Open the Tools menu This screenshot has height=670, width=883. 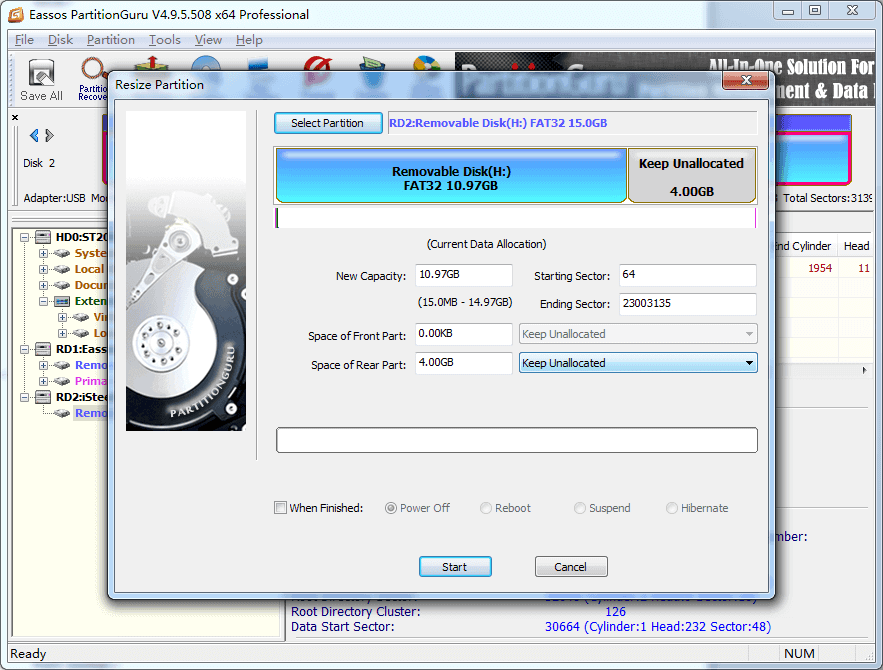point(164,40)
